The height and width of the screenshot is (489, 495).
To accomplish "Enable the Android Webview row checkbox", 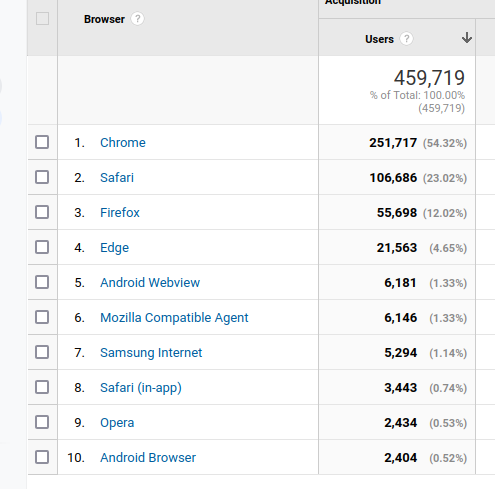I will [x=42, y=282].
